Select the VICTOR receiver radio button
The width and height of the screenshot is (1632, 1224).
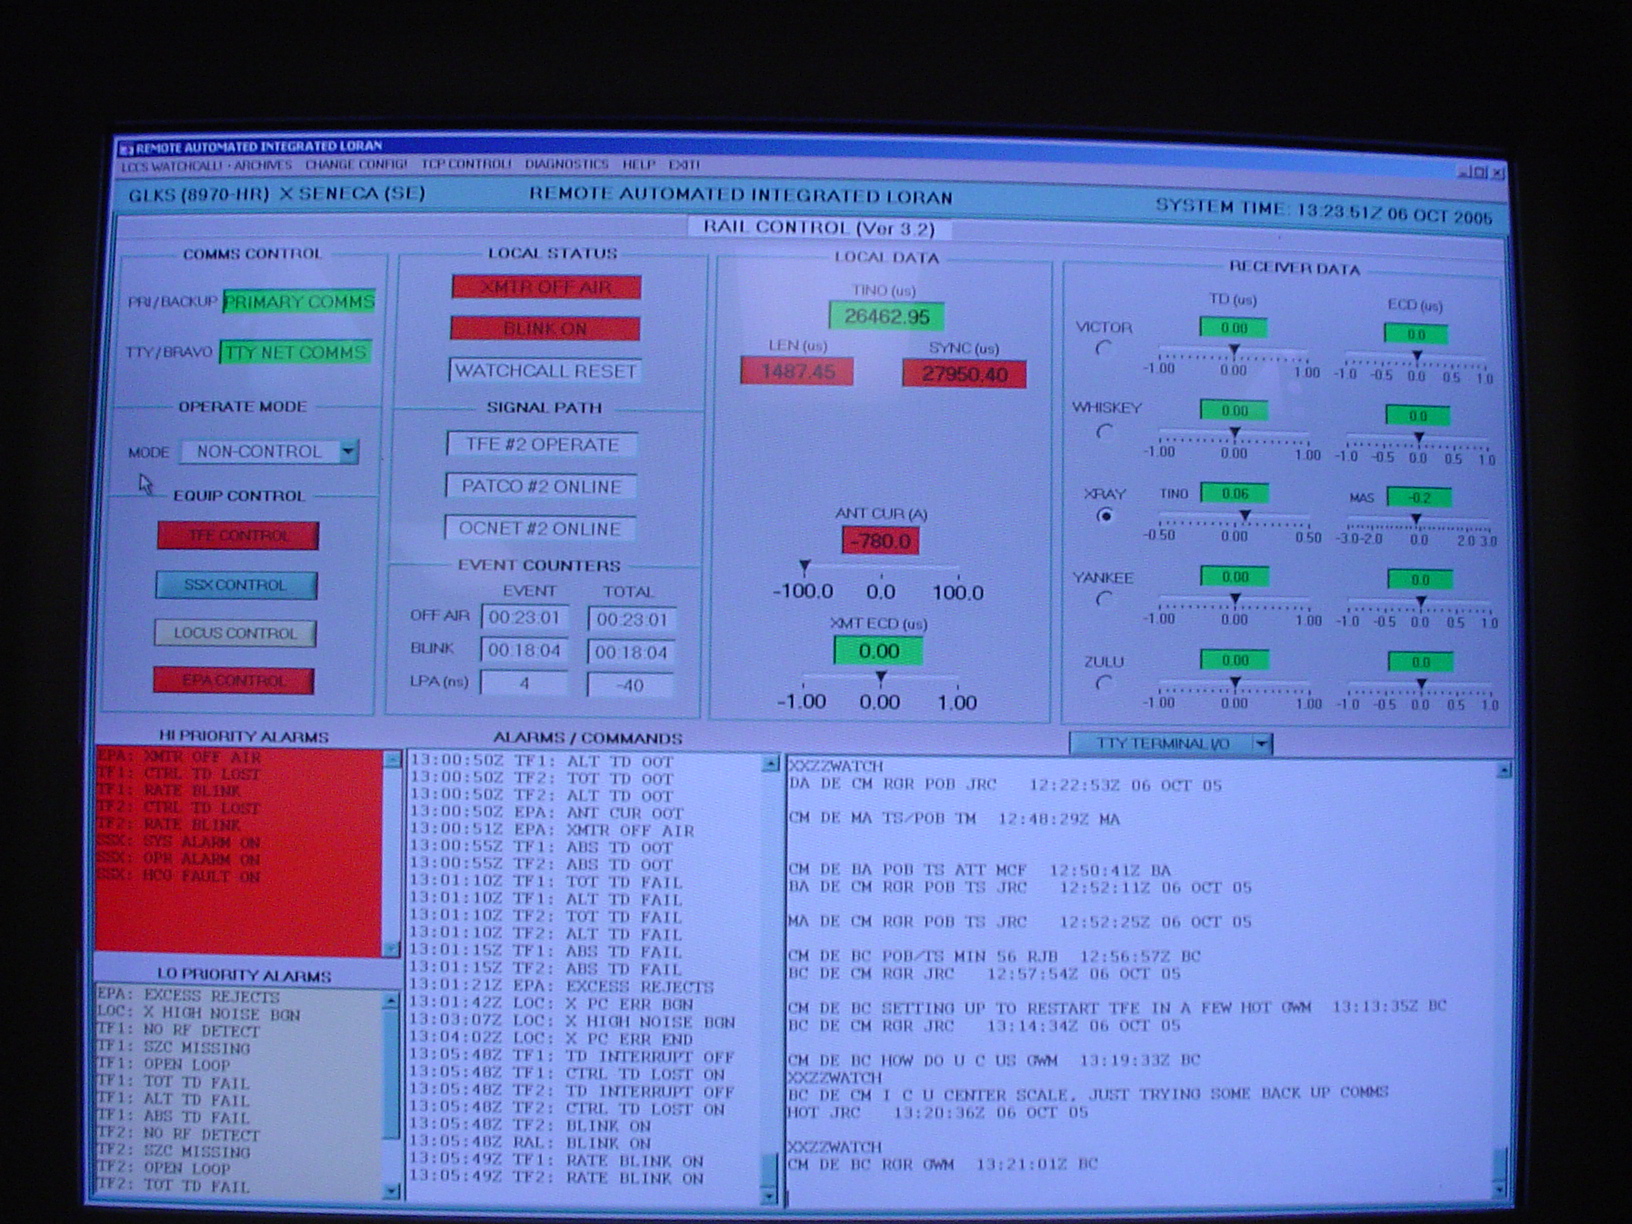(x=1104, y=348)
